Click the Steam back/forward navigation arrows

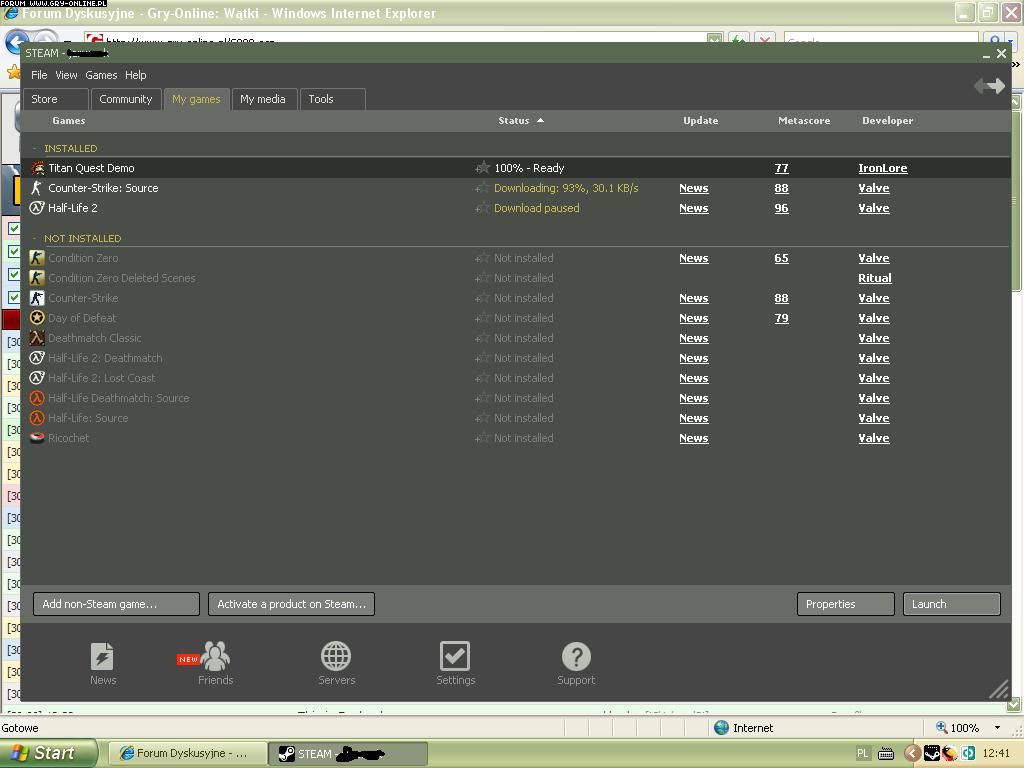tap(989, 86)
